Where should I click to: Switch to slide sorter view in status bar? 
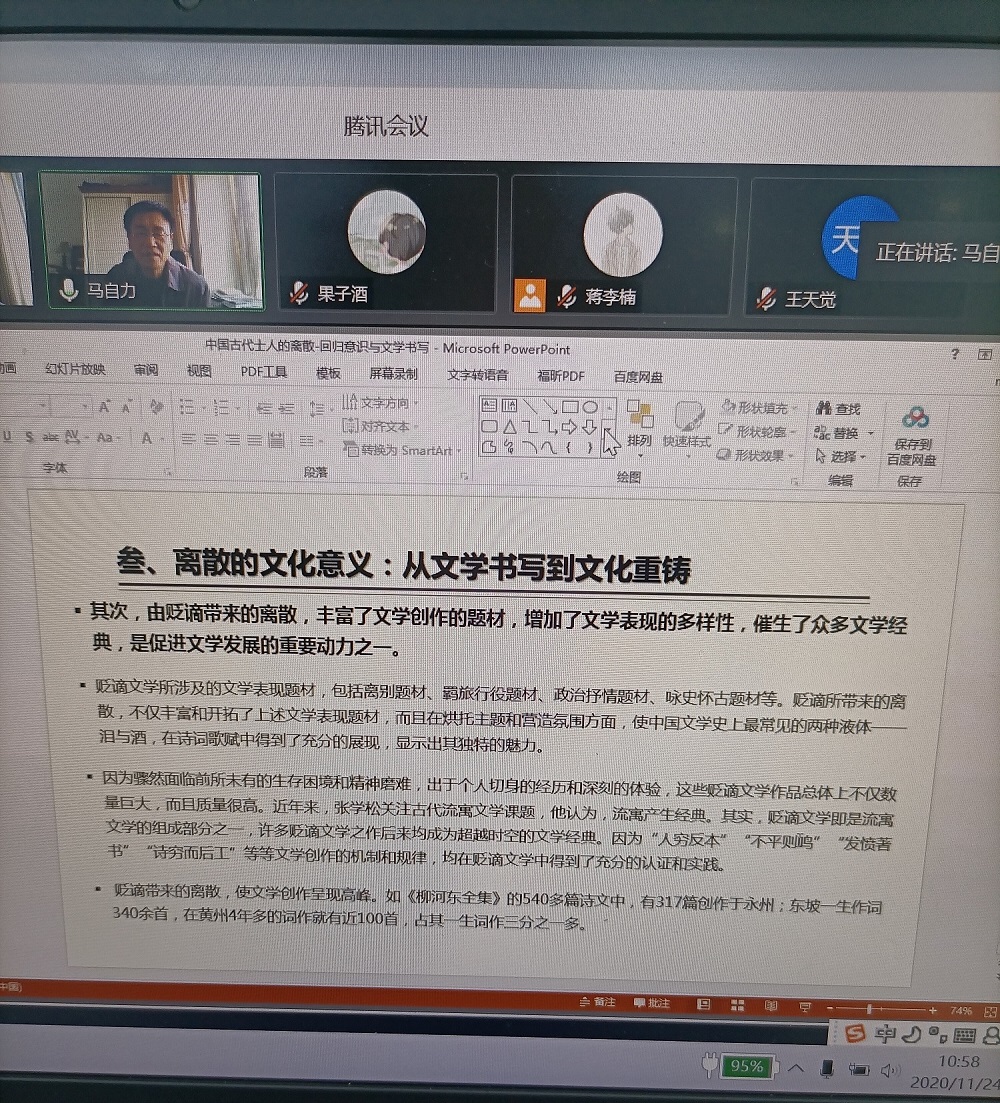pyautogui.click(x=737, y=1004)
